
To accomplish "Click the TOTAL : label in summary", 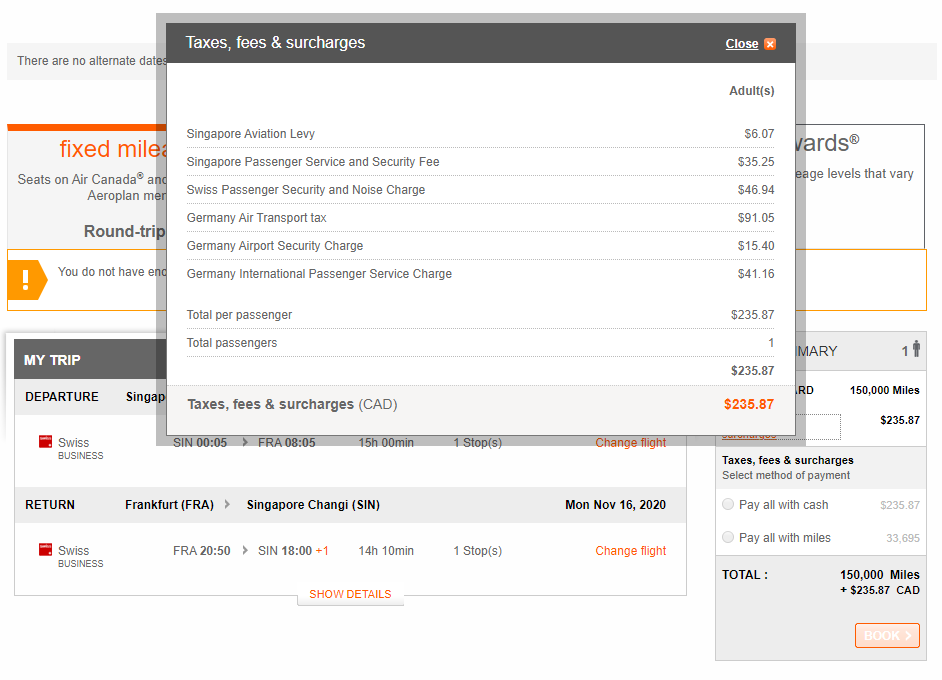I will tap(745, 575).
